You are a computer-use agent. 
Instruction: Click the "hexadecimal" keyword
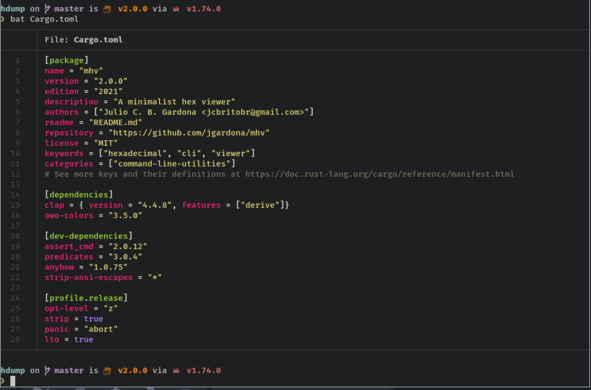[135, 153]
